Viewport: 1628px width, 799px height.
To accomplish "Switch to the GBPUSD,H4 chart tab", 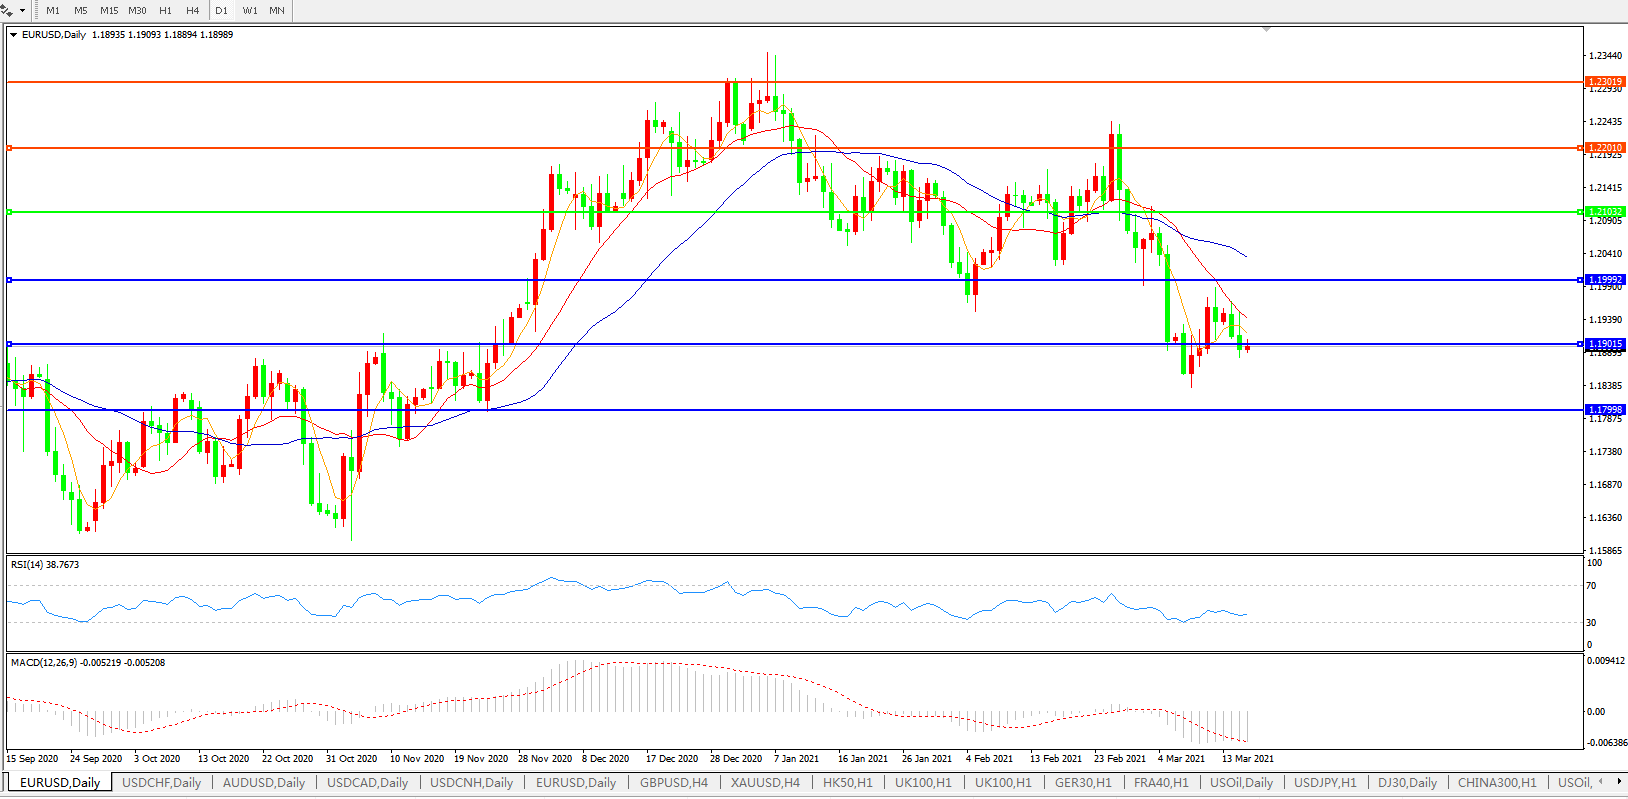I will pos(673,783).
